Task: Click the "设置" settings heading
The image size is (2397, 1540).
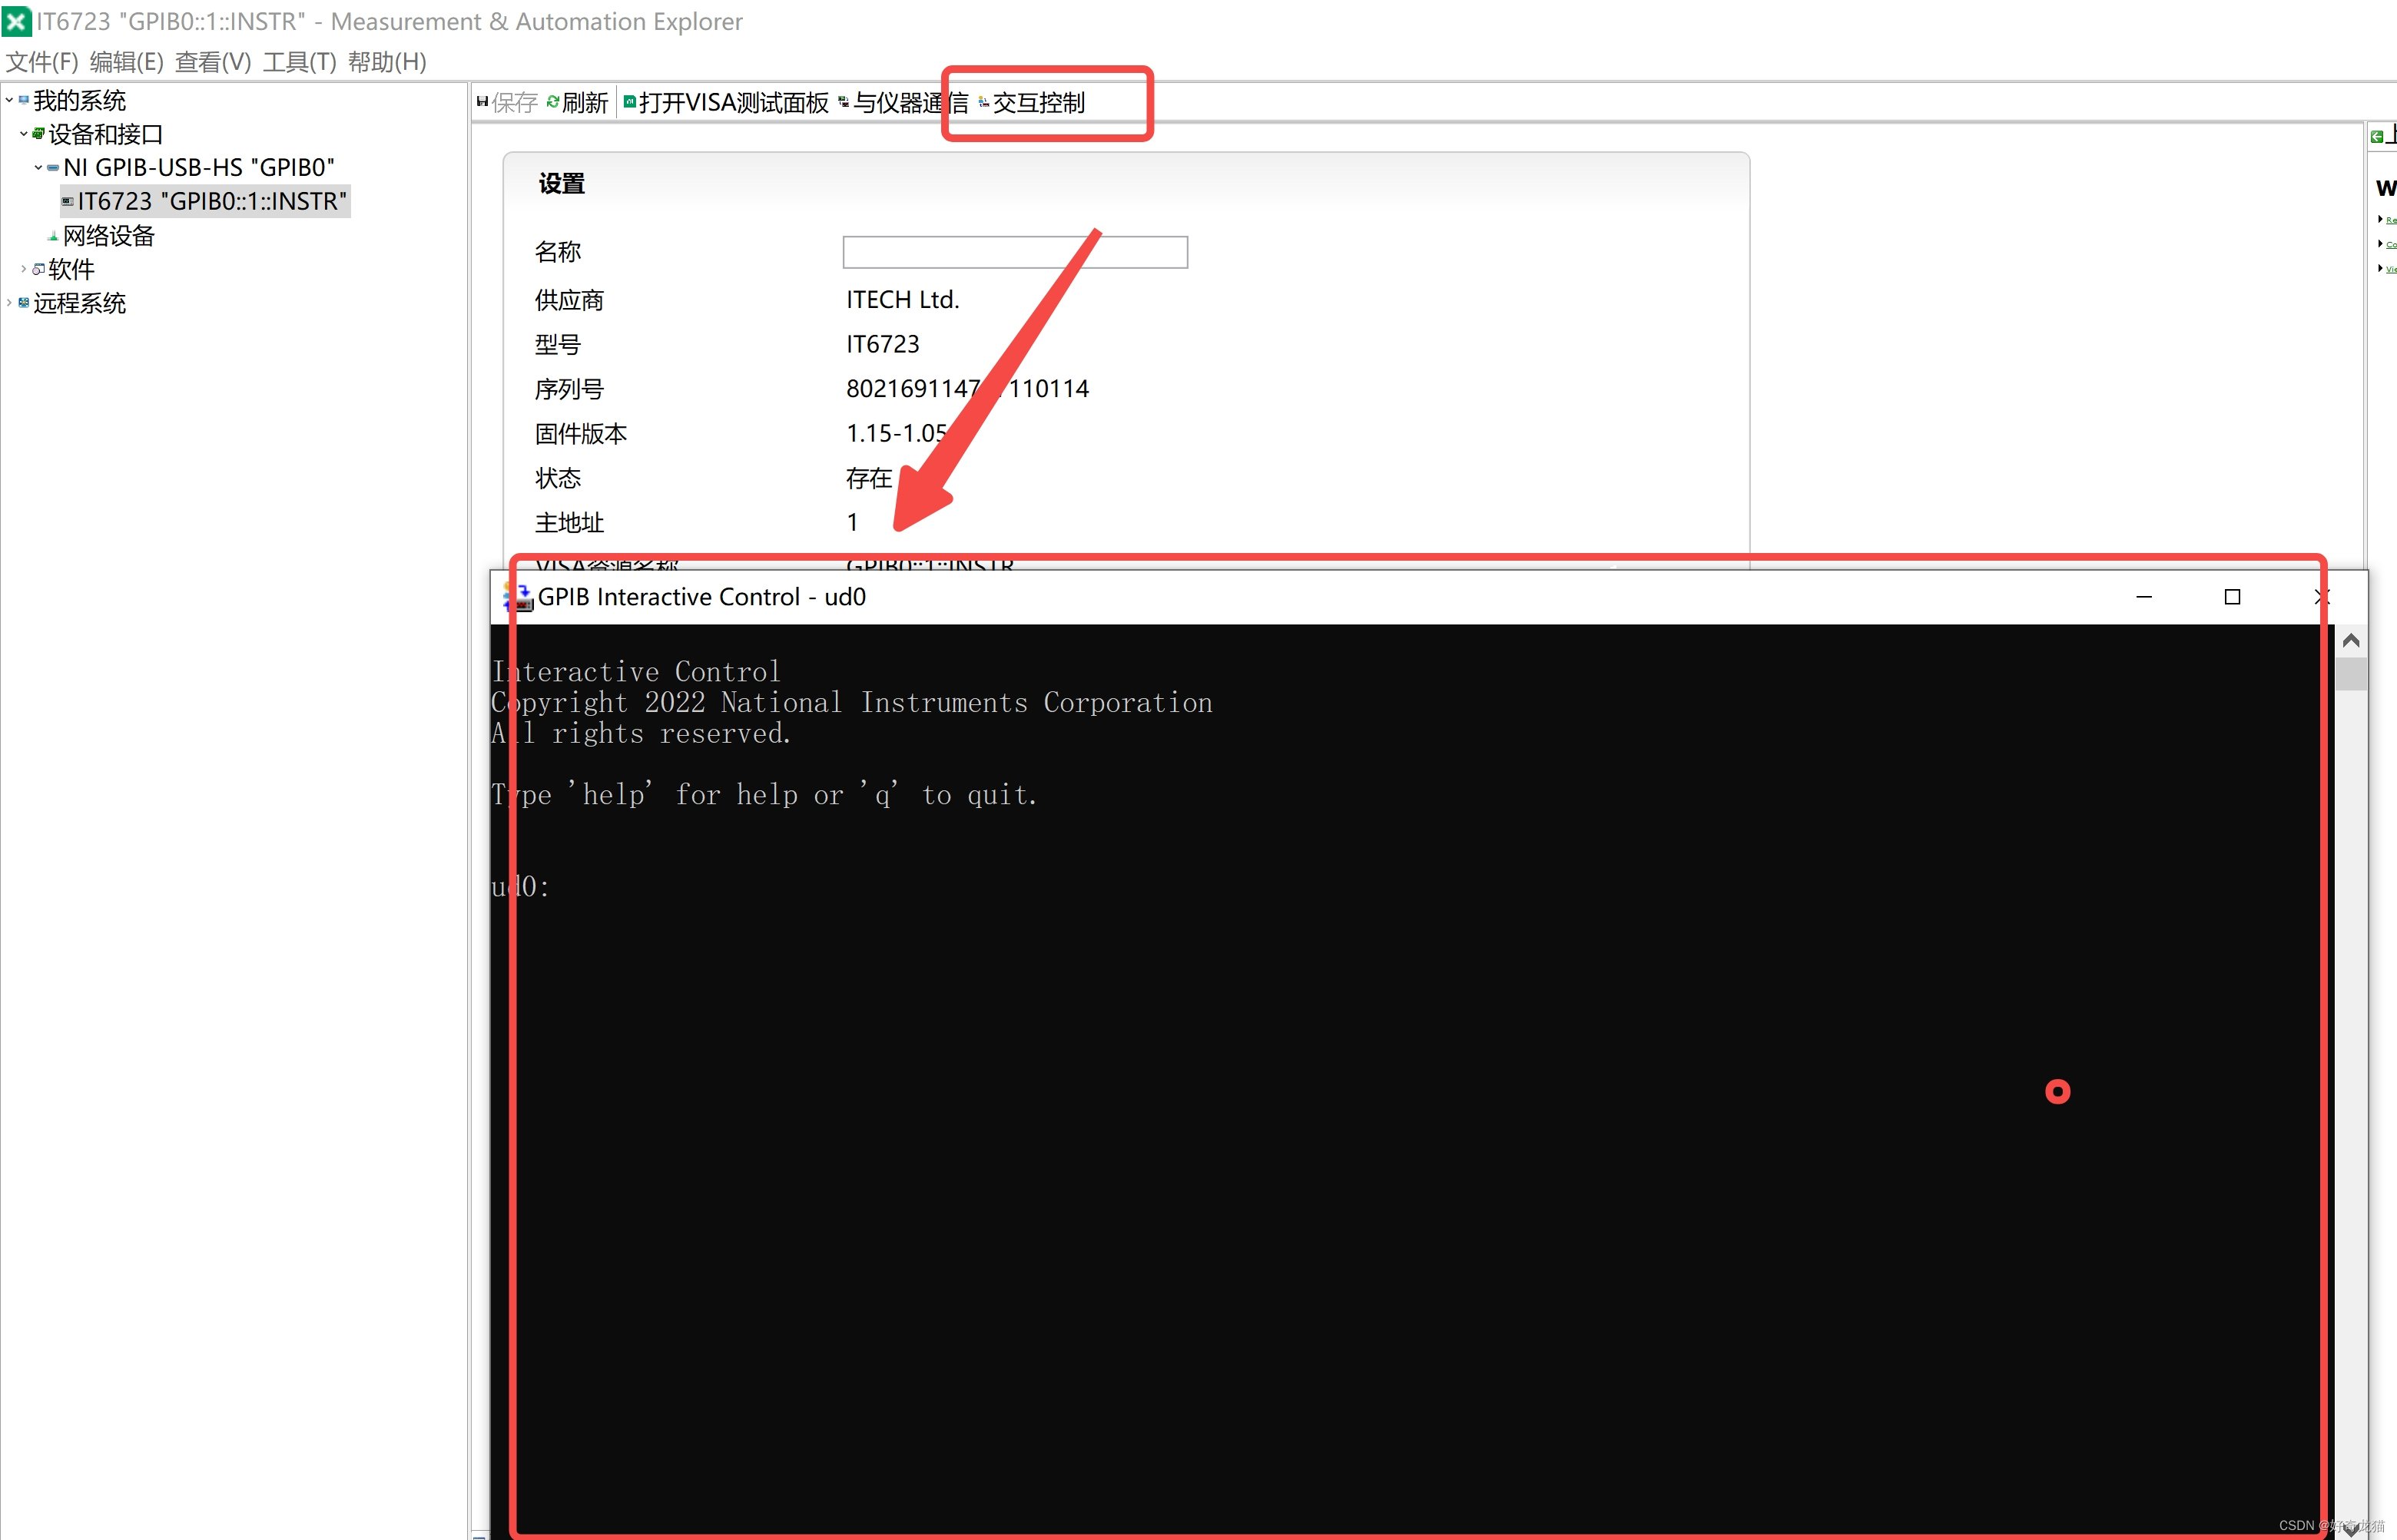Action: pyautogui.click(x=561, y=184)
